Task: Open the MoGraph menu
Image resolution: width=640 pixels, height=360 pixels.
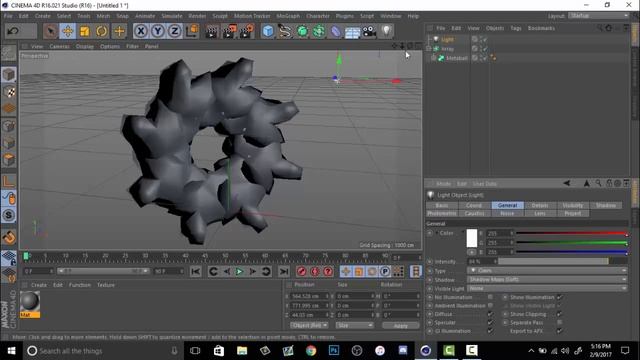Action: click(x=288, y=16)
